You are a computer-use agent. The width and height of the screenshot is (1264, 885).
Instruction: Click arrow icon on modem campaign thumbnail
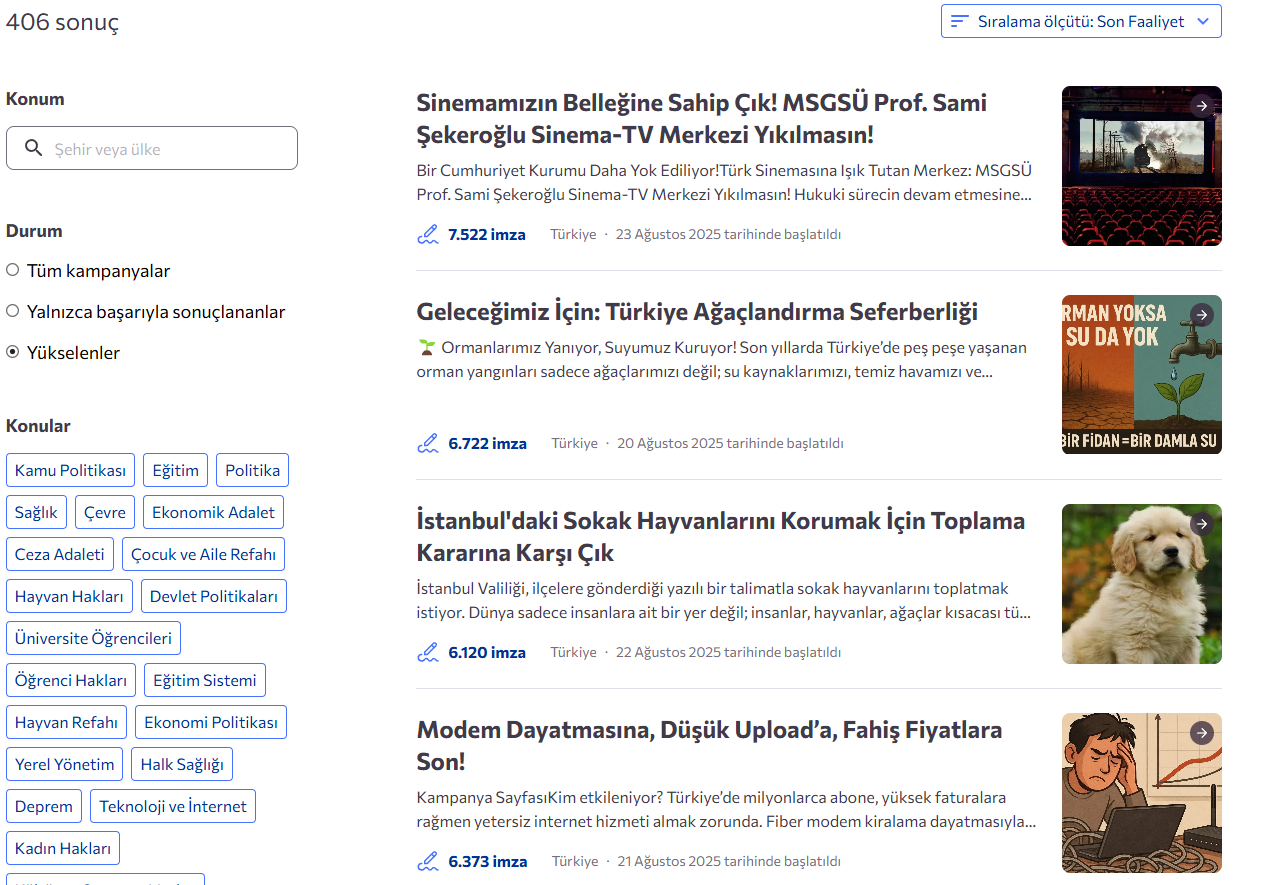(1202, 733)
